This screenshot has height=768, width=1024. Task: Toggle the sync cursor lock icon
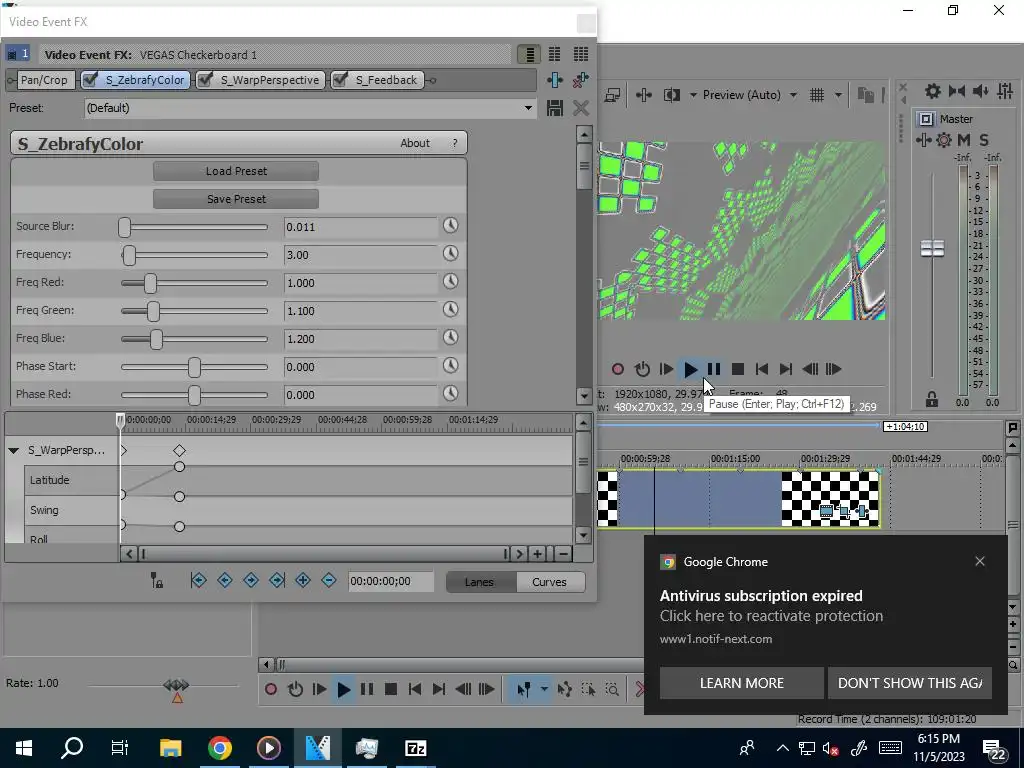[157, 581]
